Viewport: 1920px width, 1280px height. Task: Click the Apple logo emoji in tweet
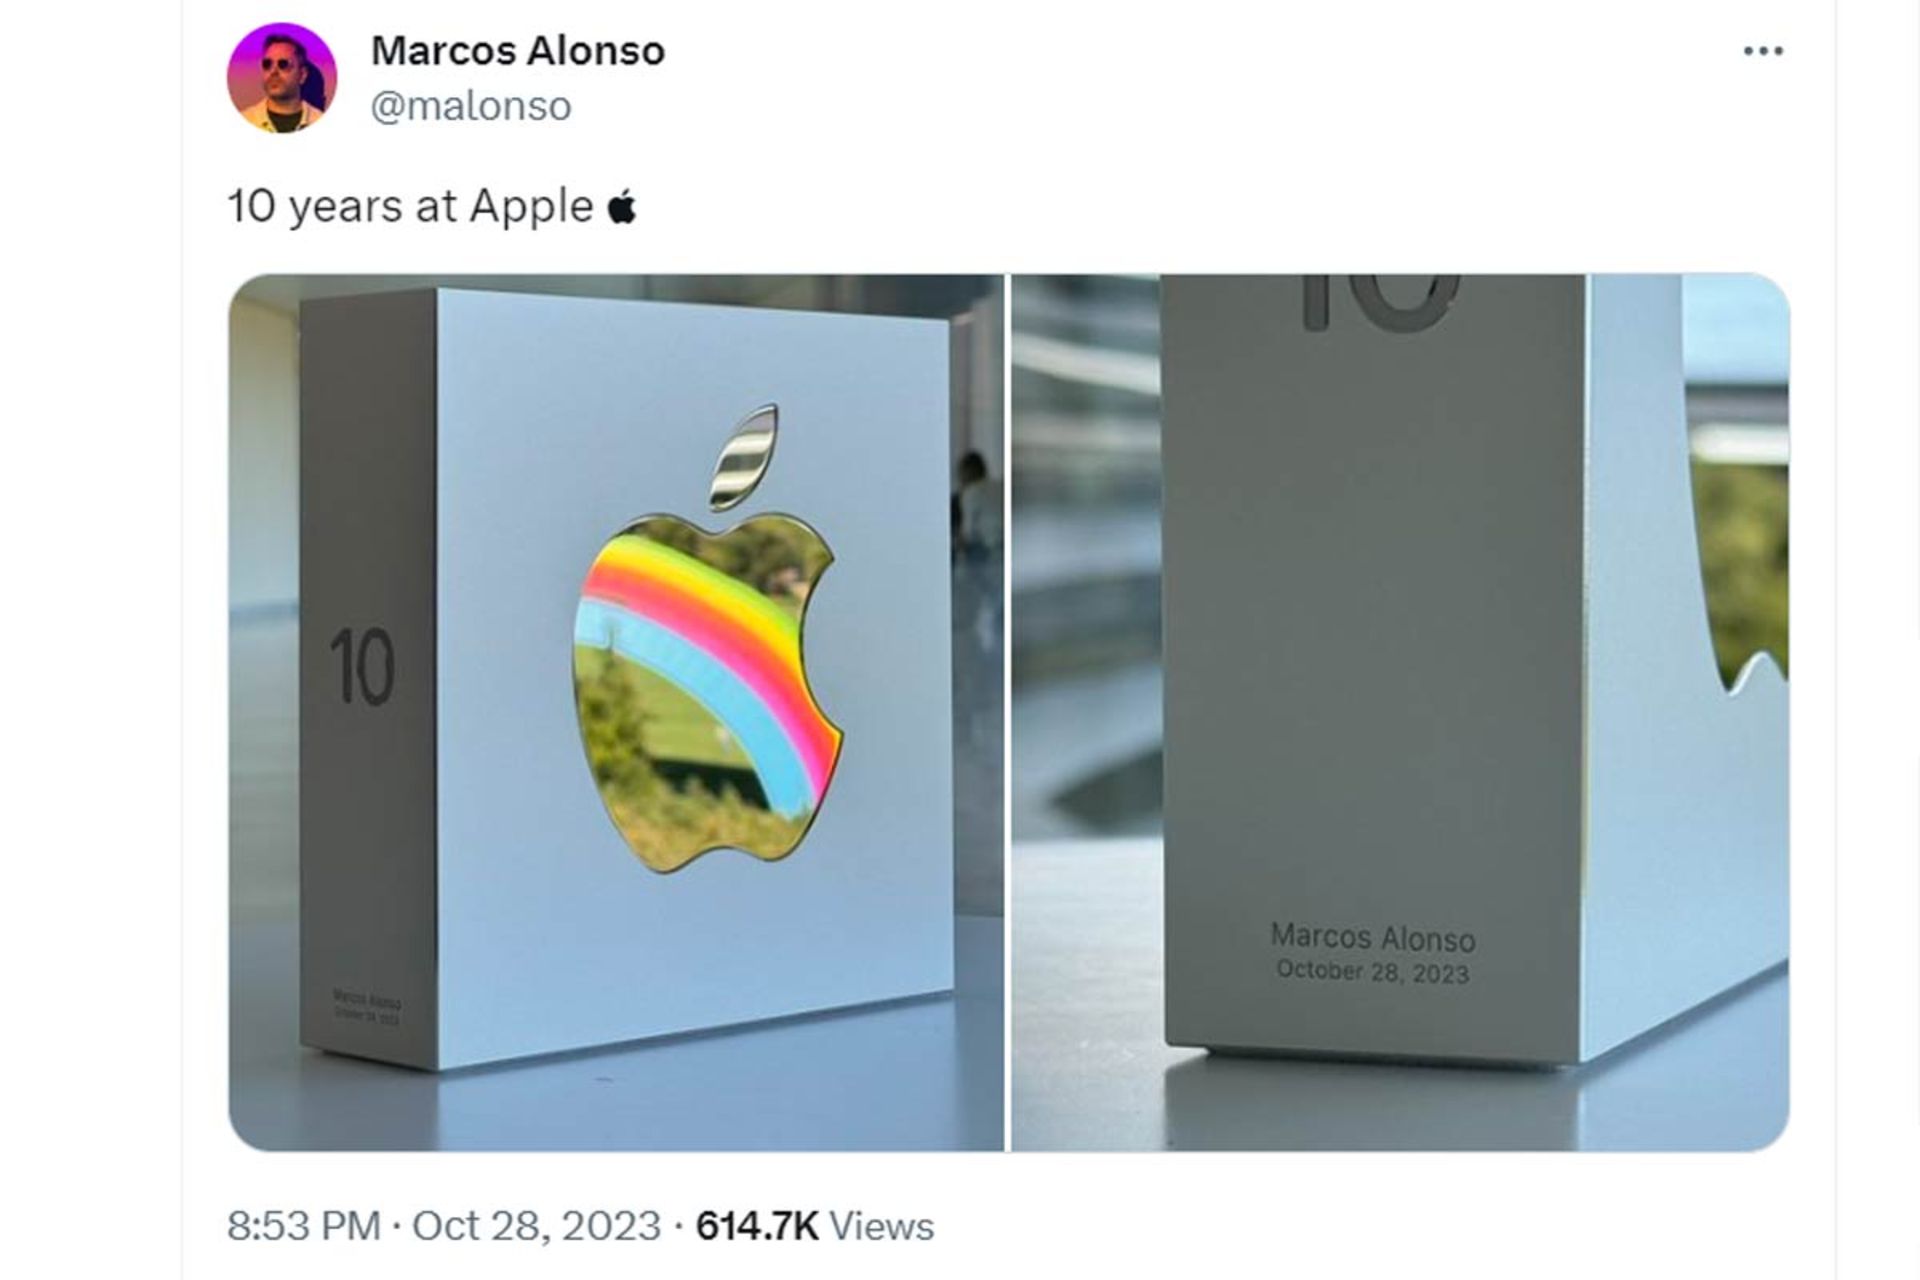click(x=622, y=206)
